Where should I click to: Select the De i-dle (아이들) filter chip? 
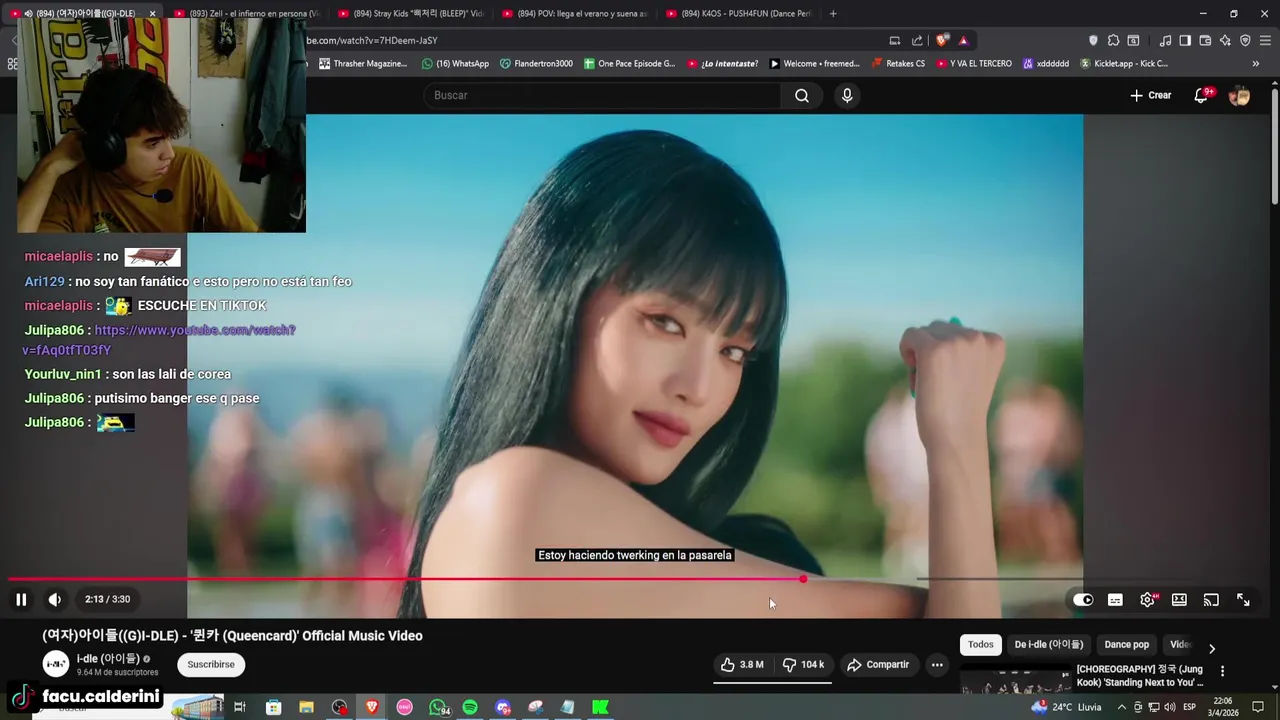point(1049,645)
